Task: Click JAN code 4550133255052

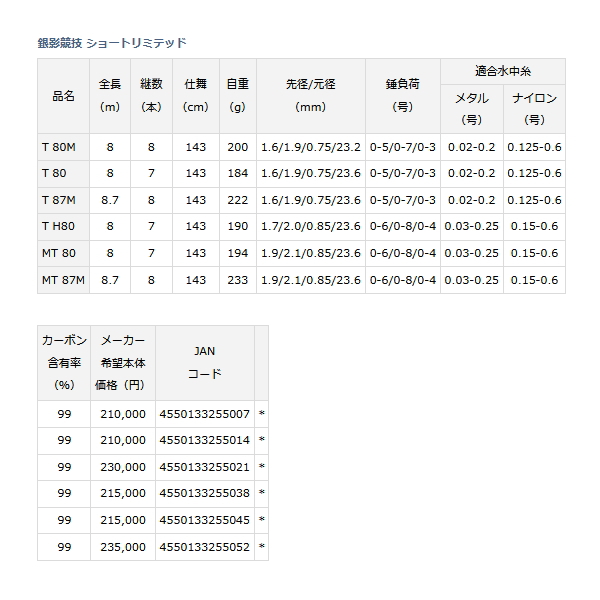Action: click(x=205, y=547)
